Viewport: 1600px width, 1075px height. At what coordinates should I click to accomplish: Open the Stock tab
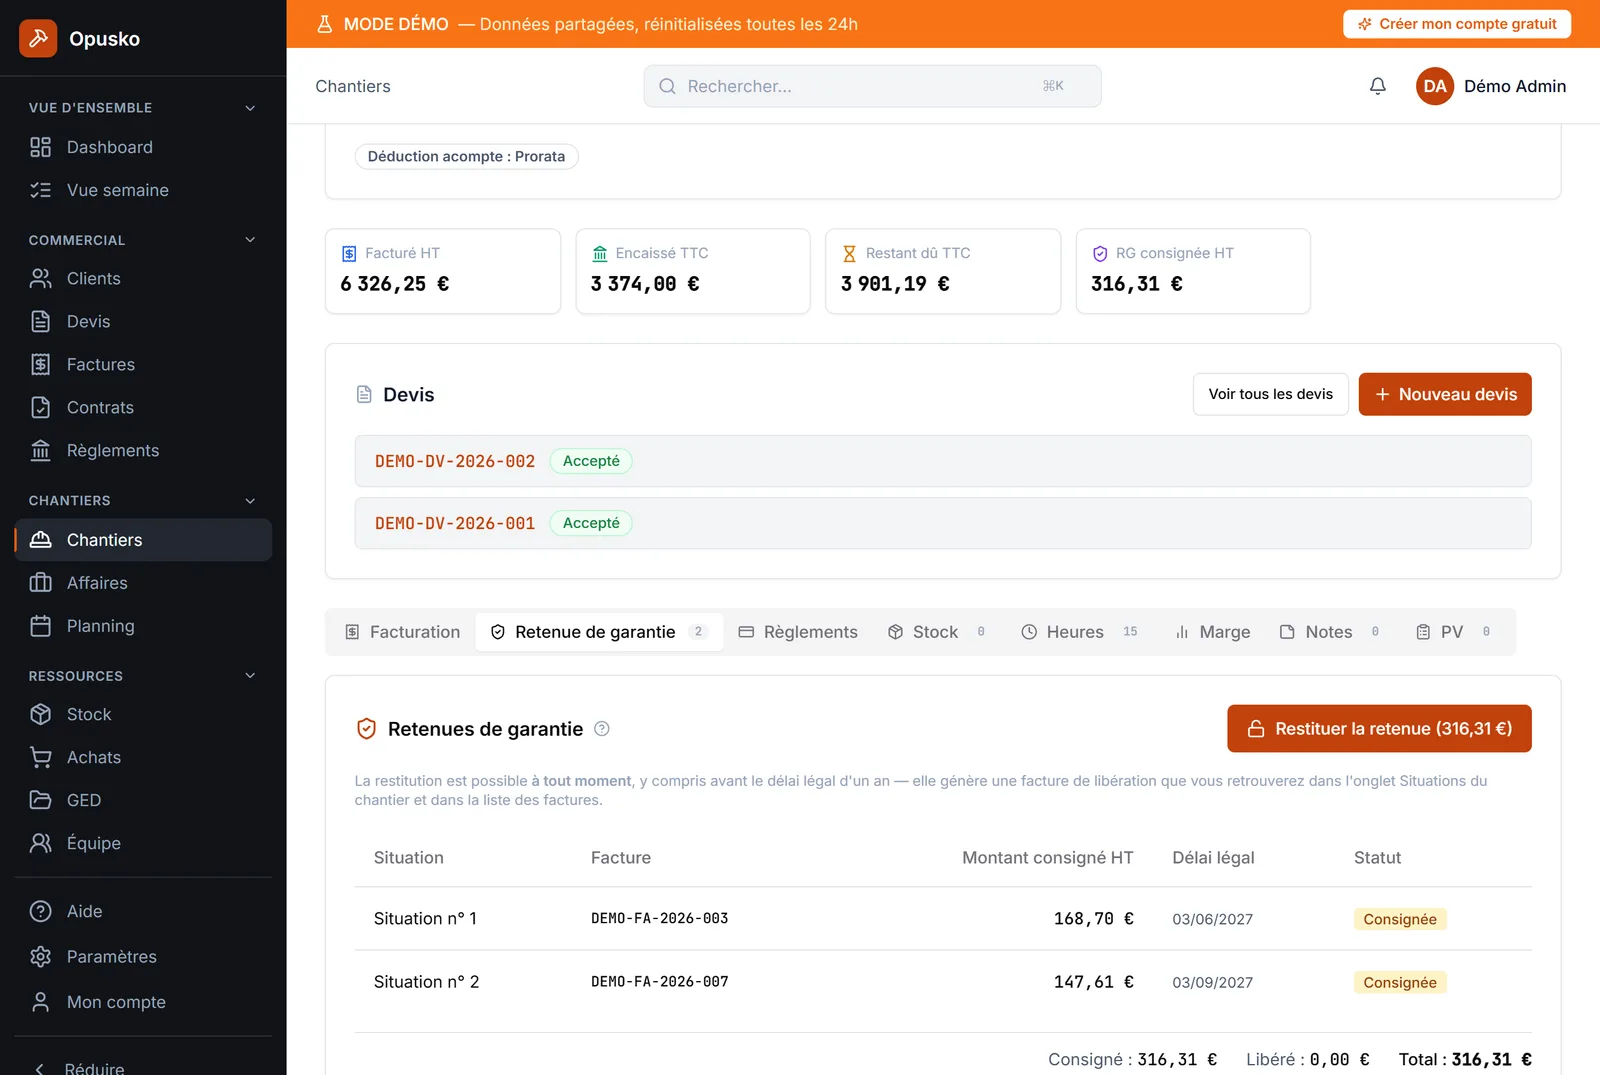(x=937, y=632)
